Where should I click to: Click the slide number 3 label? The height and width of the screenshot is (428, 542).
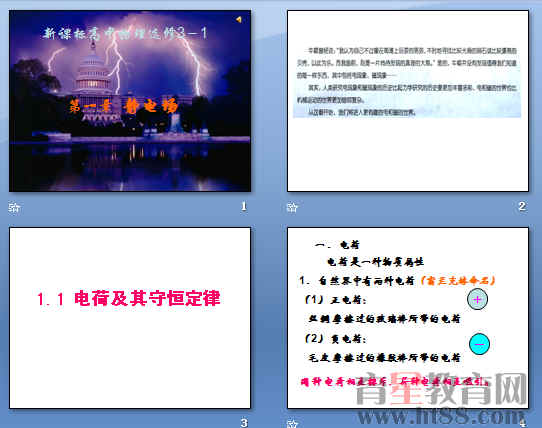tap(244, 423)
